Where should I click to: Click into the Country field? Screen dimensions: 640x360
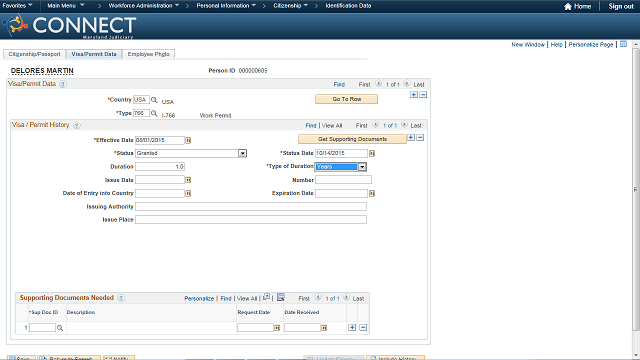tap(141, 100)
